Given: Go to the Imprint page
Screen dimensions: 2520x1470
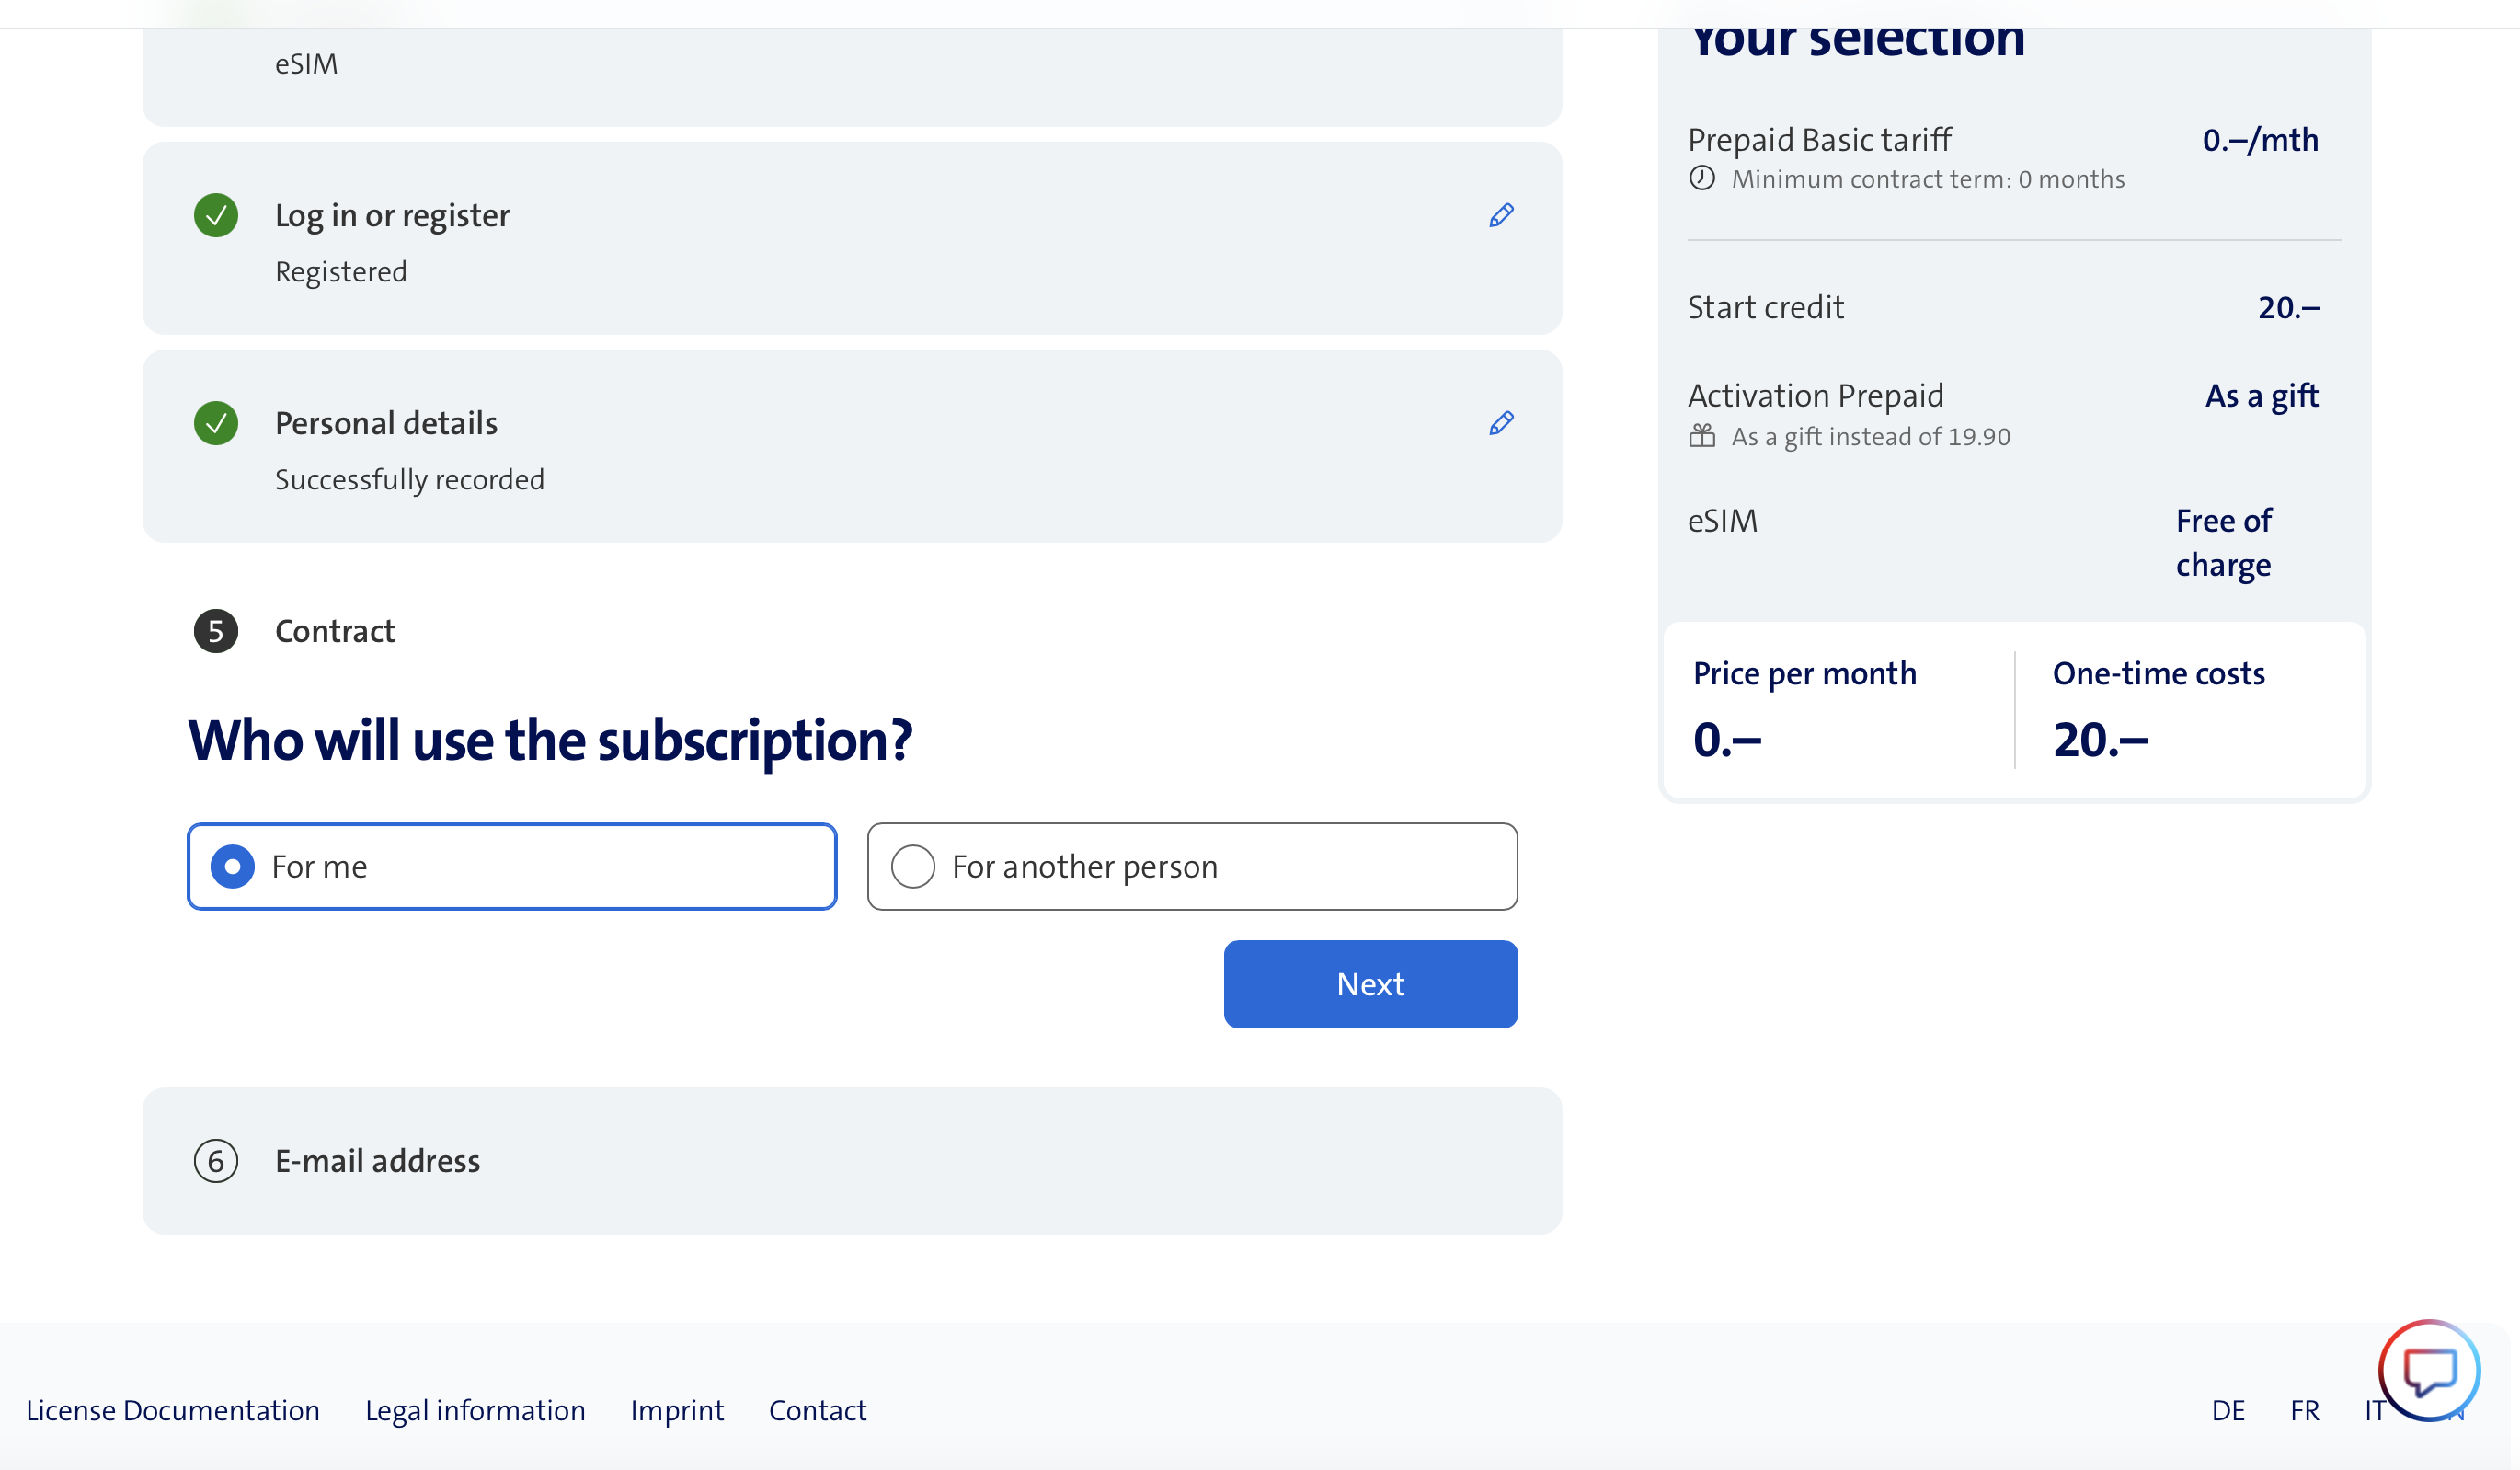Looking at the screenshot, I should (677, 1410).
